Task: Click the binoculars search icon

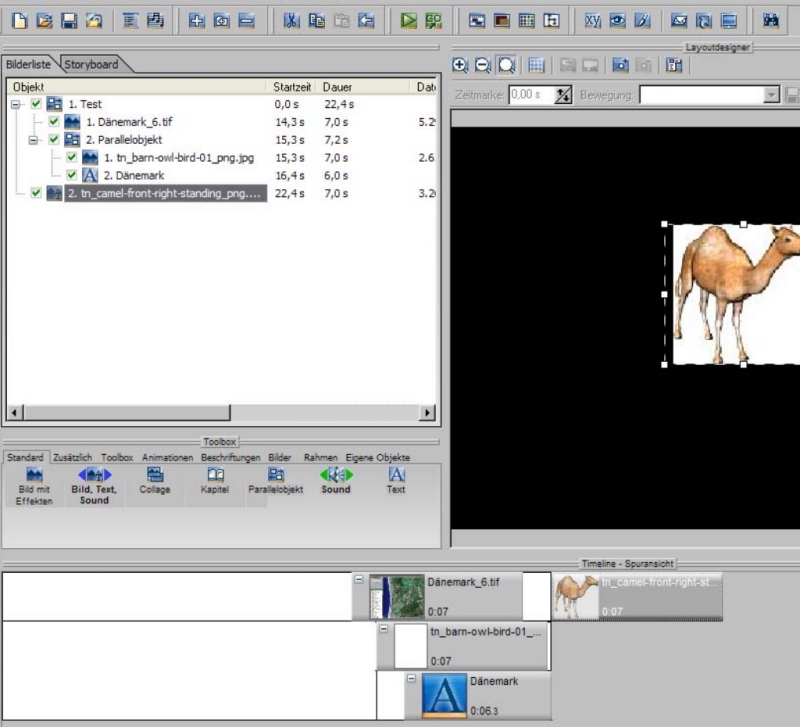Action: click(x=771, y=20)
